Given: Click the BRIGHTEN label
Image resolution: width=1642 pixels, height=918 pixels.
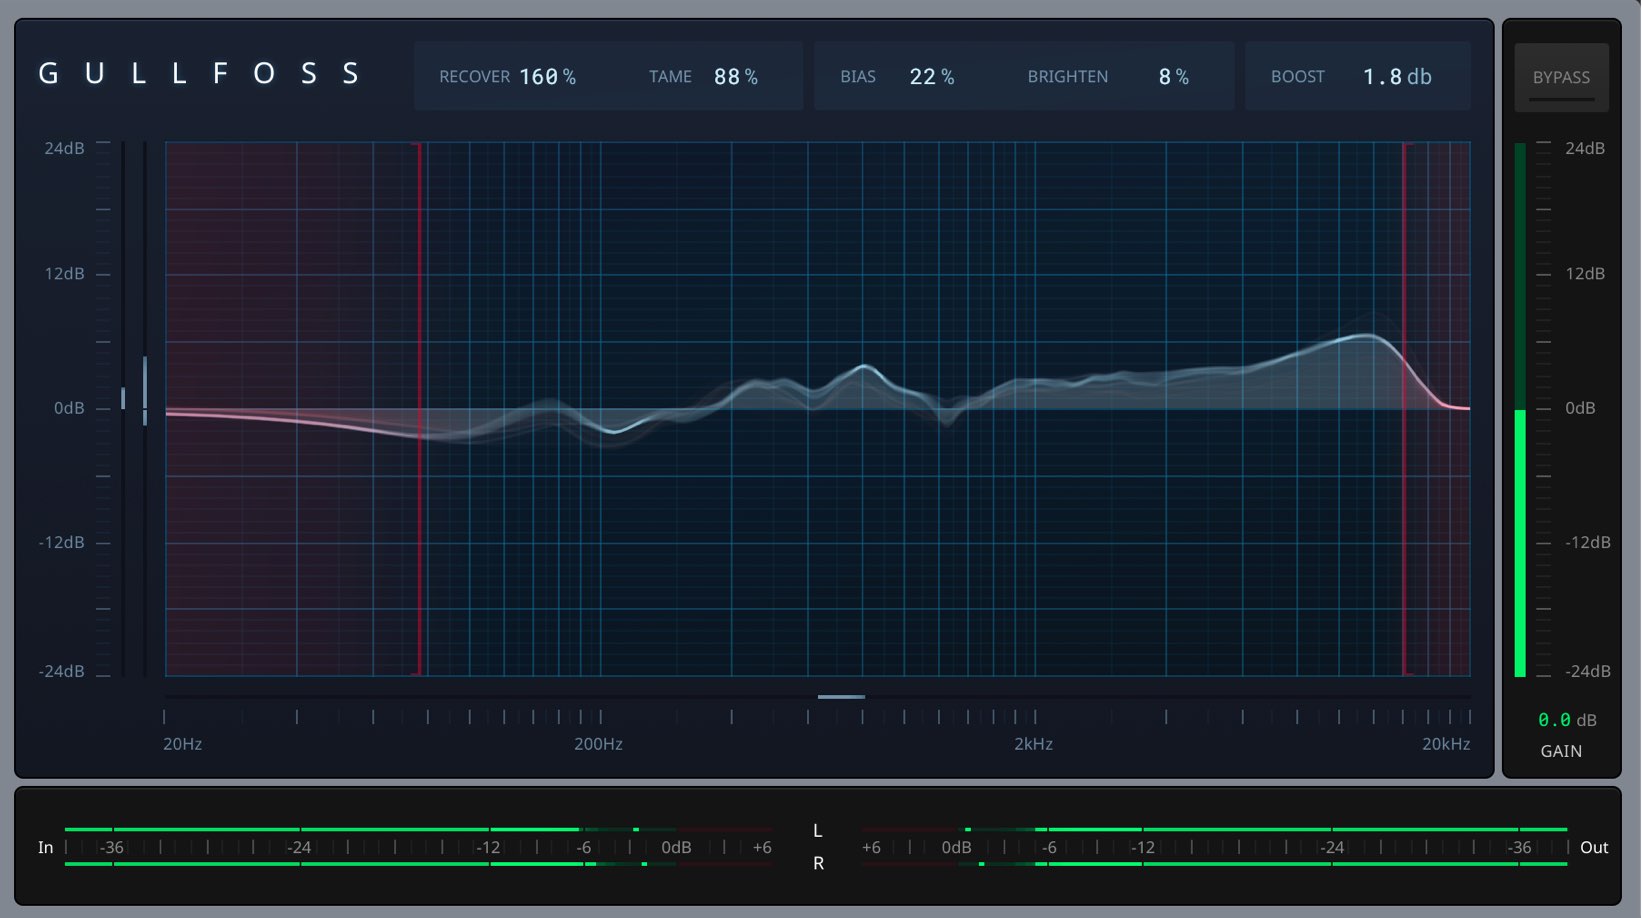Looking at the screenshot, I should (x=1068, y=77).
